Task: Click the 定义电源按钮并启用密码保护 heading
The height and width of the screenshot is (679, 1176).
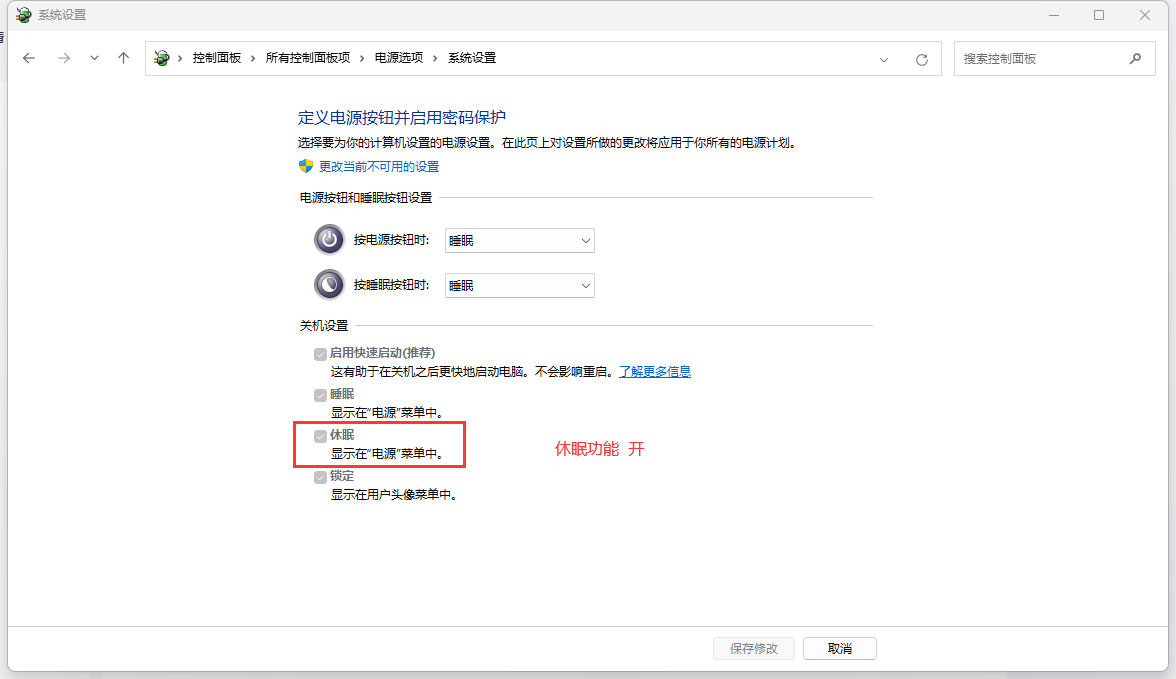Action: pos(401,117)
